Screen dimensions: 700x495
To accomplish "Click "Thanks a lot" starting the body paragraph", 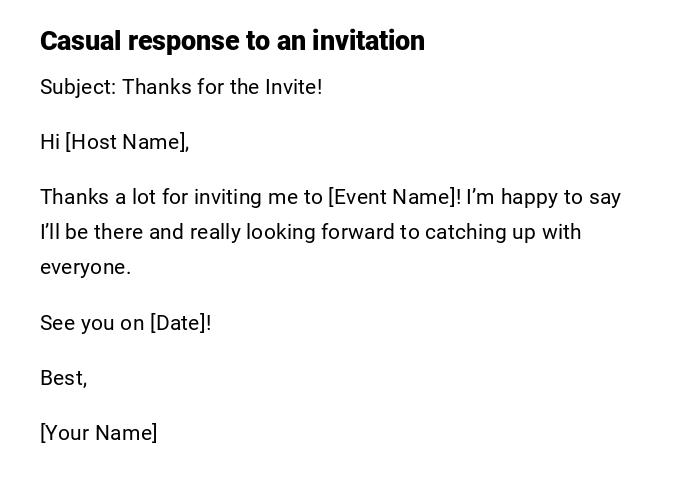I will click(95, 197).
